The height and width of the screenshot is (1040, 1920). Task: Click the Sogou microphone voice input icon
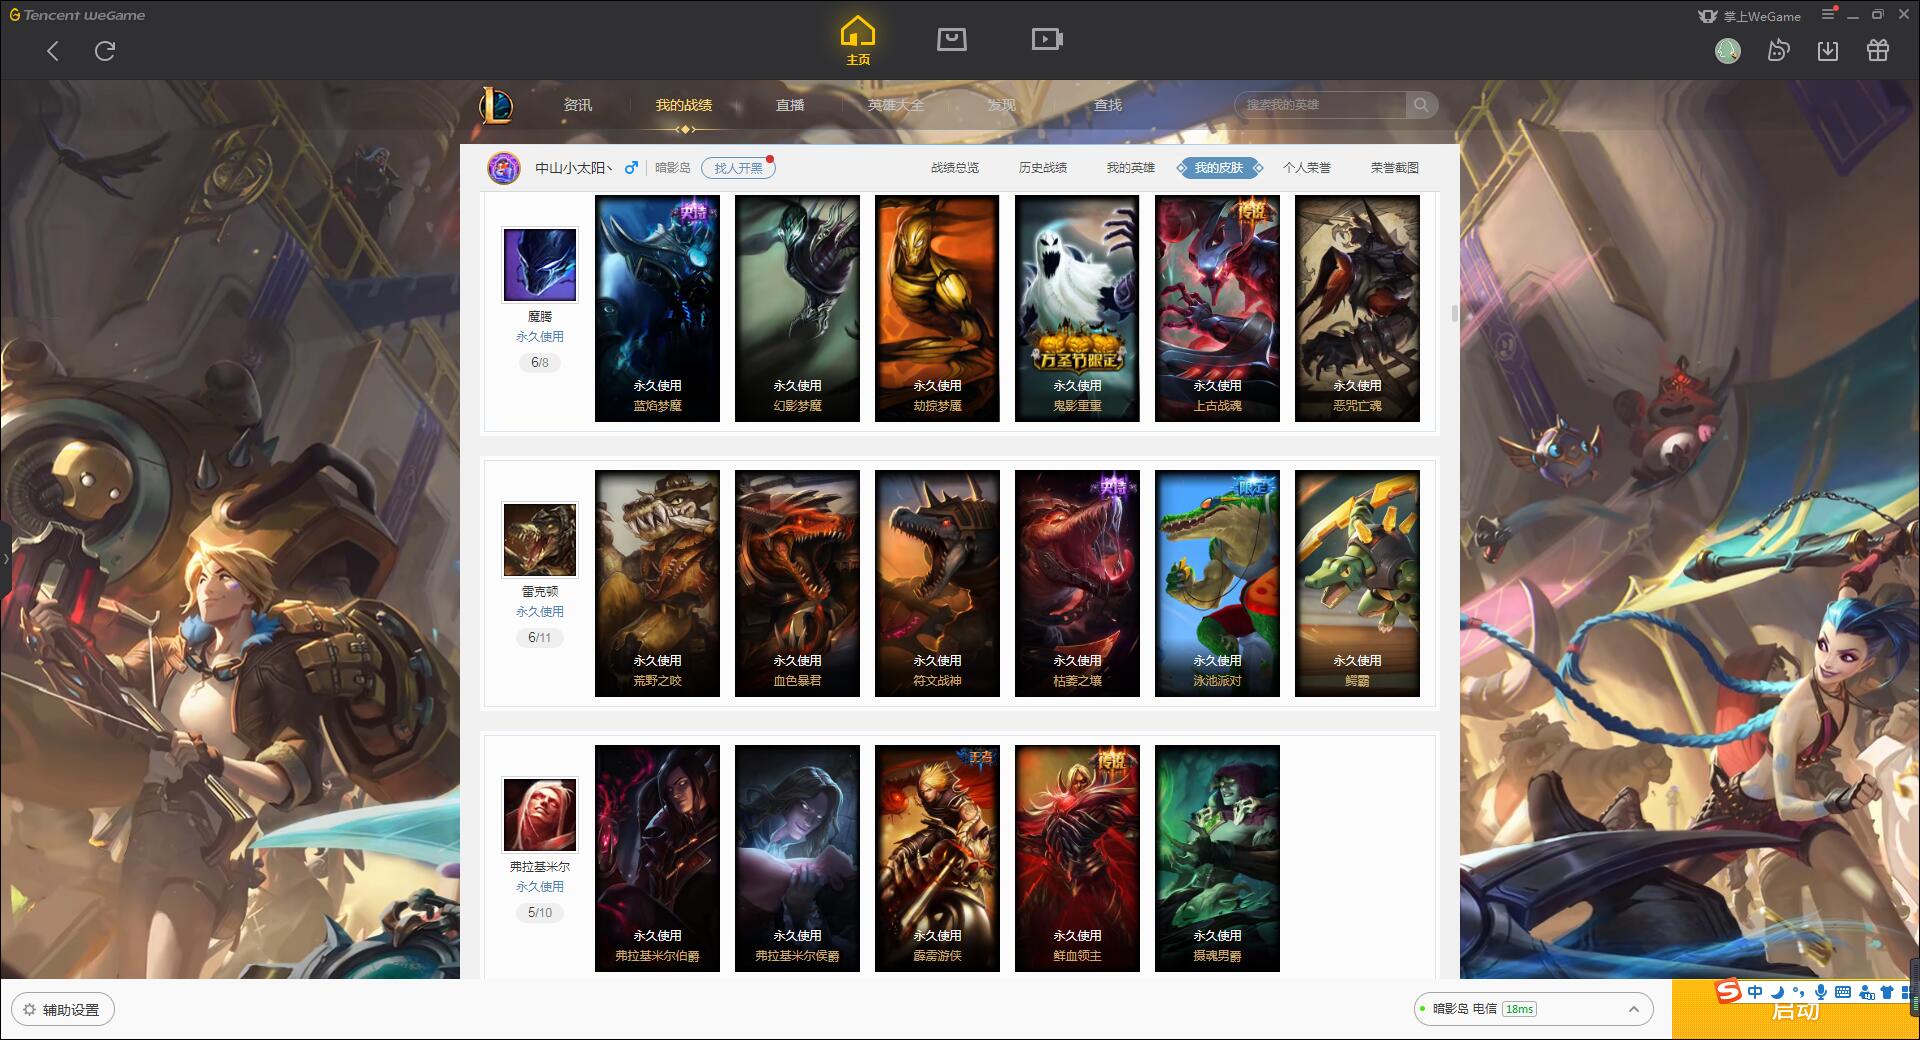1821,992
